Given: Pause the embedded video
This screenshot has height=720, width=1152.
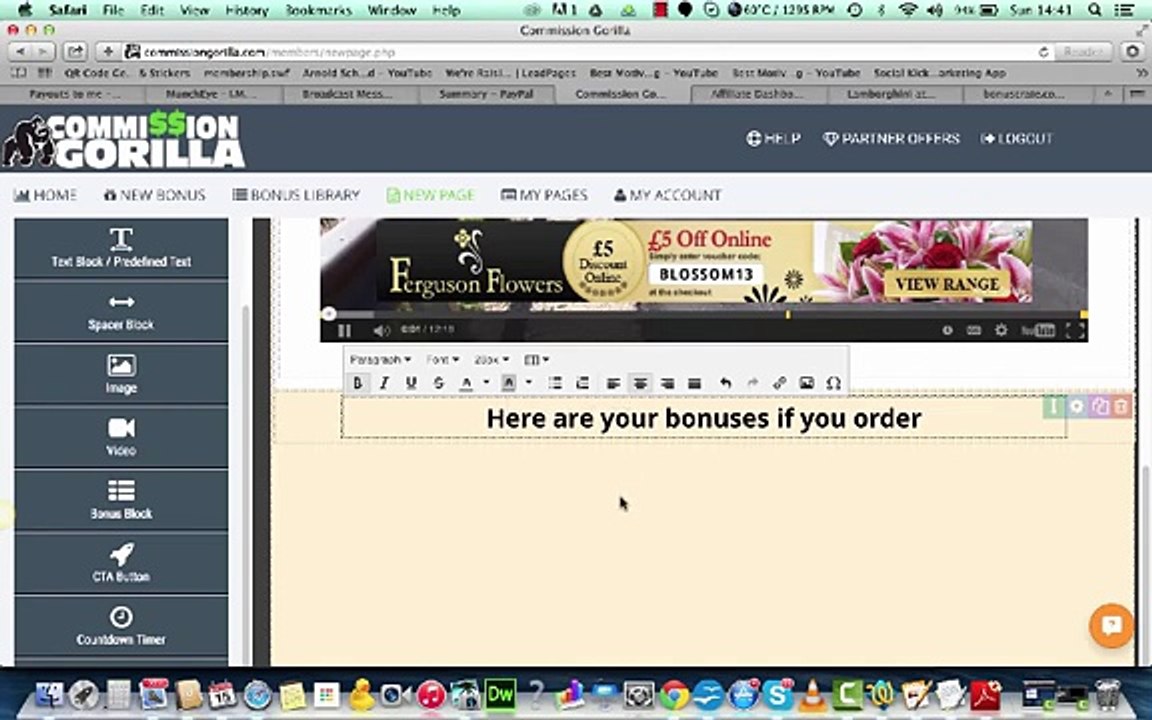Looking at the screenshot, I should coord(344,331).
